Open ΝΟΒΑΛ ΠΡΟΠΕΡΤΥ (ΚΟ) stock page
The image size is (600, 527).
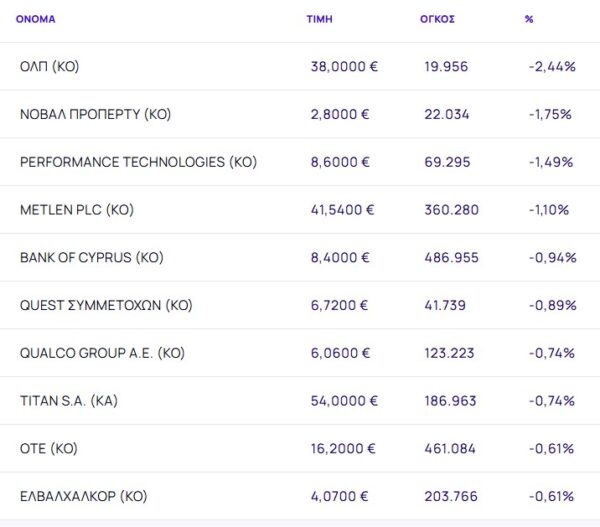pos(95,114)
